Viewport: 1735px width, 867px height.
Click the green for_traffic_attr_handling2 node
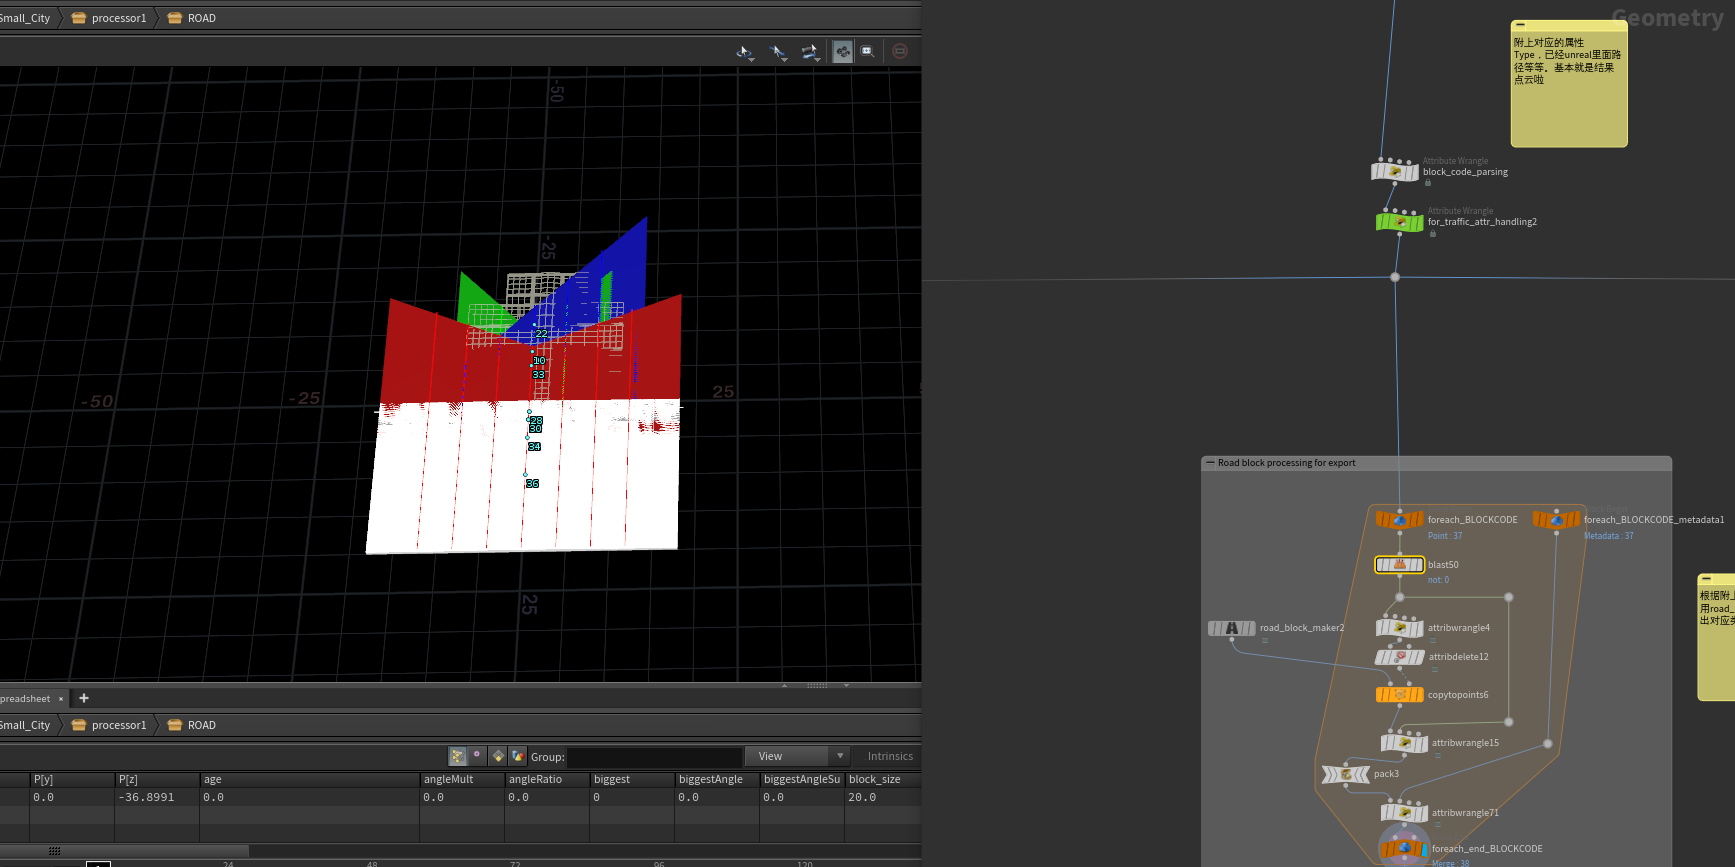[1399, 222]
